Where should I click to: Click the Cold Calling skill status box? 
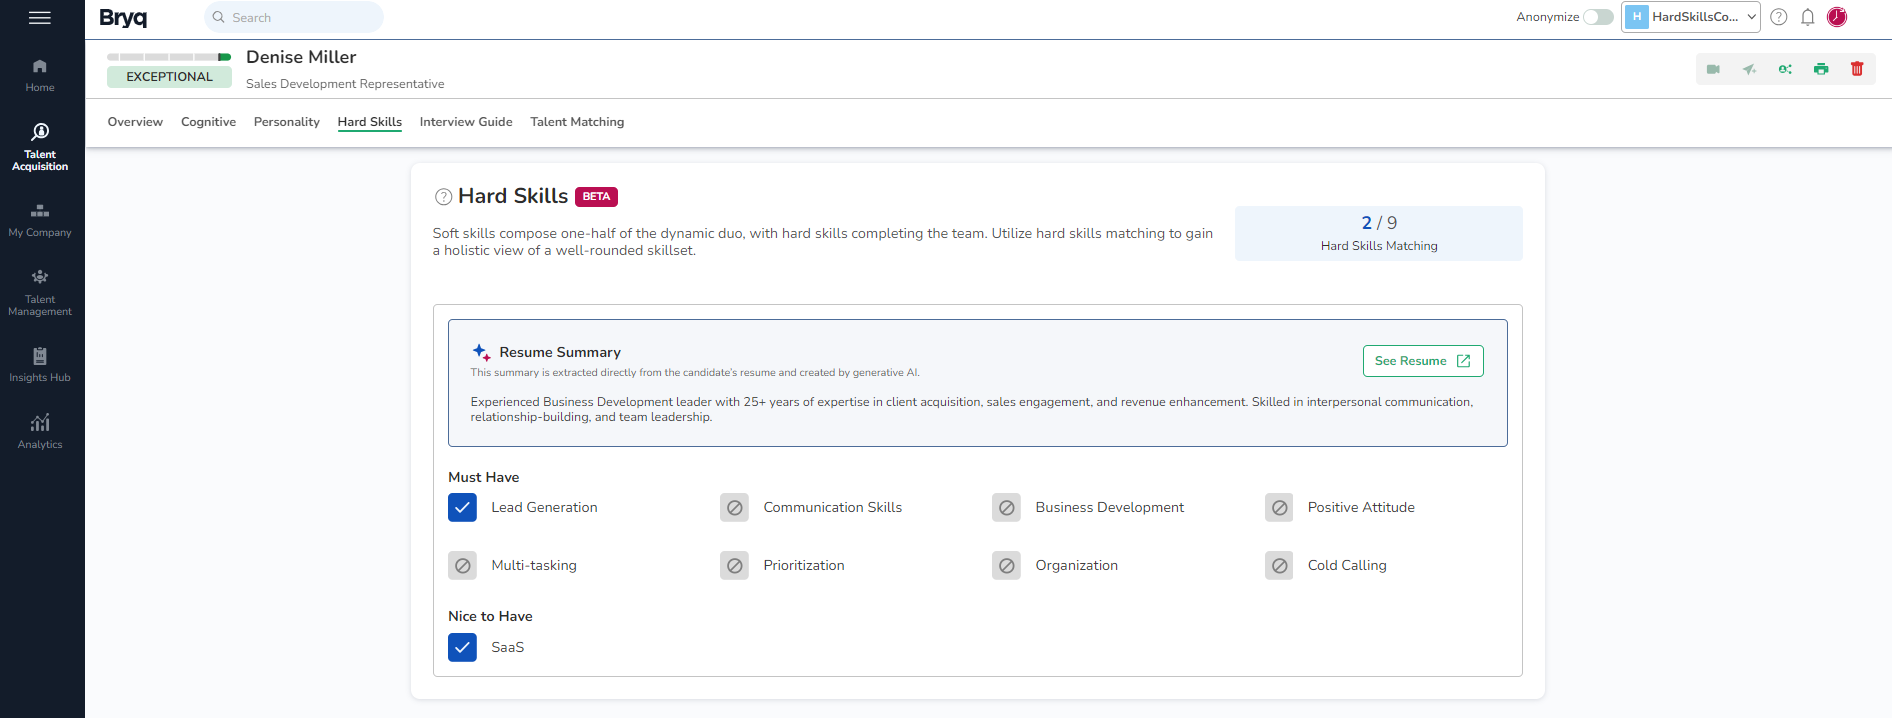pyautogui.click(x=1279, y=566)
